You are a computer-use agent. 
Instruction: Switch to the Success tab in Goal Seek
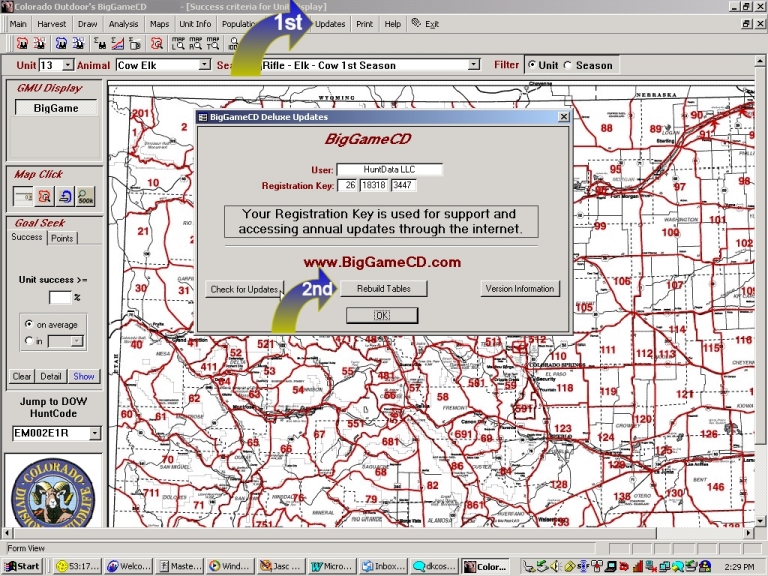[x=27, y=237]
